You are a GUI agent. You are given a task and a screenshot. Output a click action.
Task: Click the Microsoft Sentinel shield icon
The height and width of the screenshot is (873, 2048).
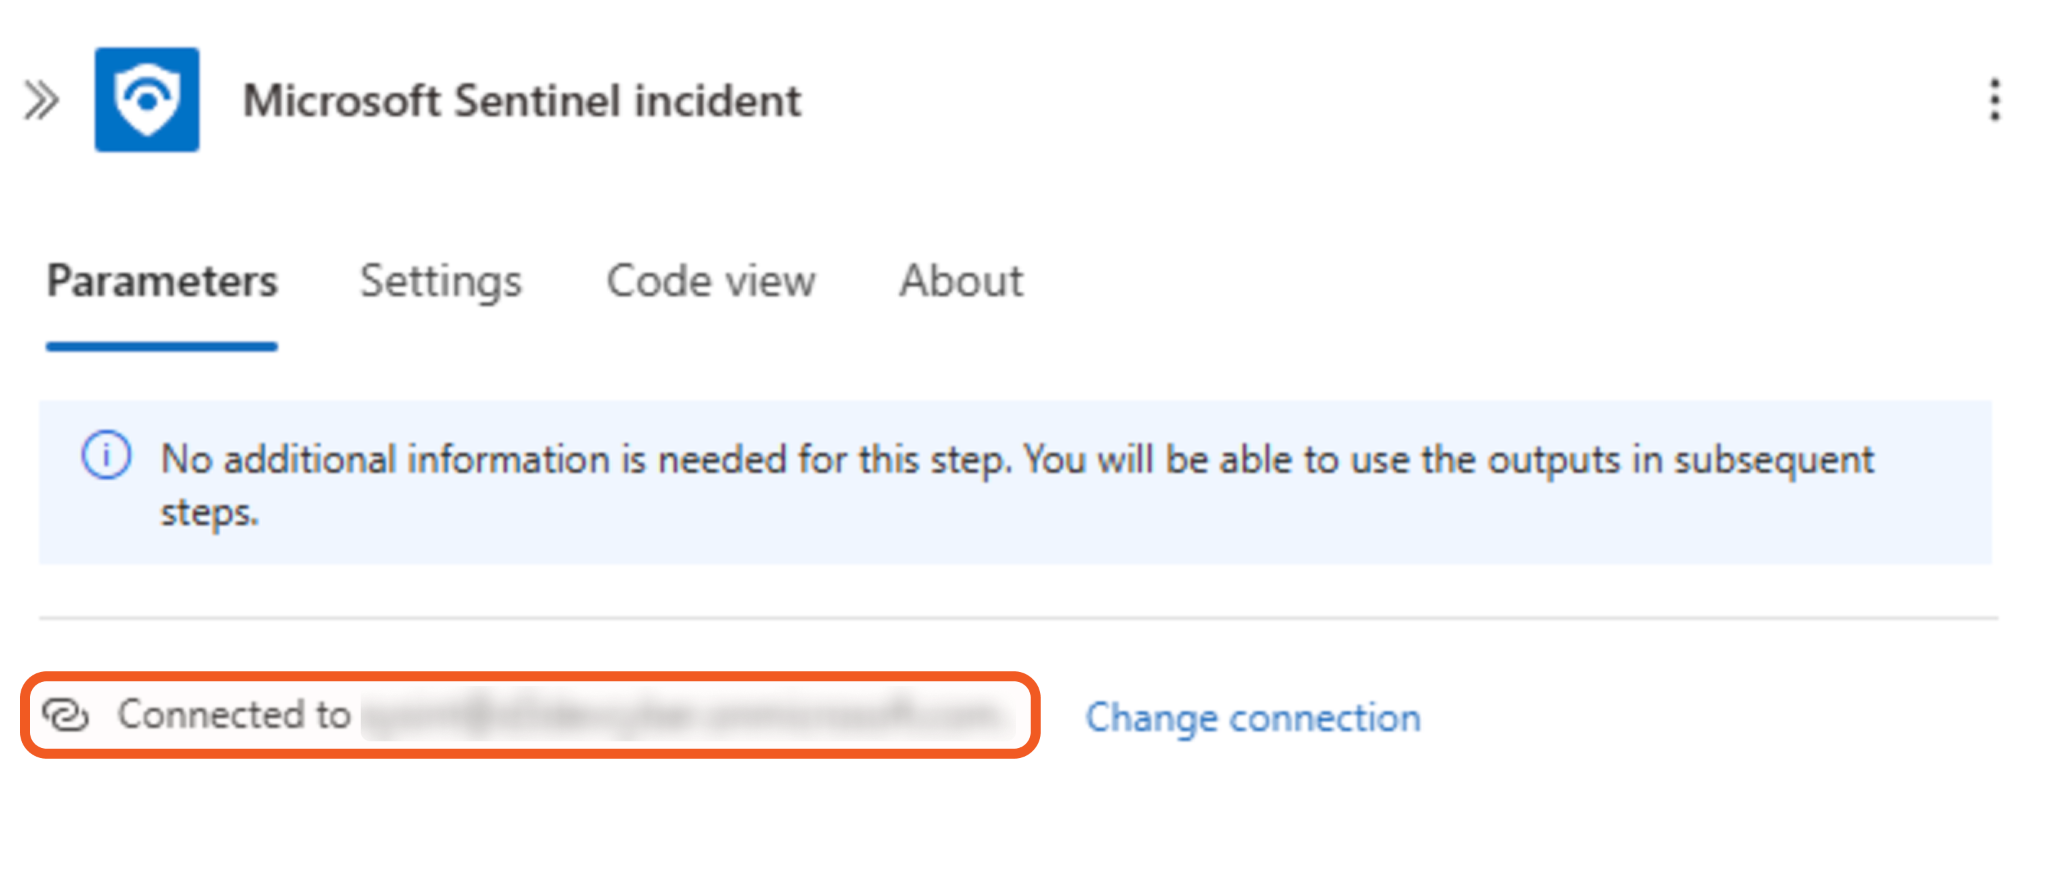coord(147,100)
